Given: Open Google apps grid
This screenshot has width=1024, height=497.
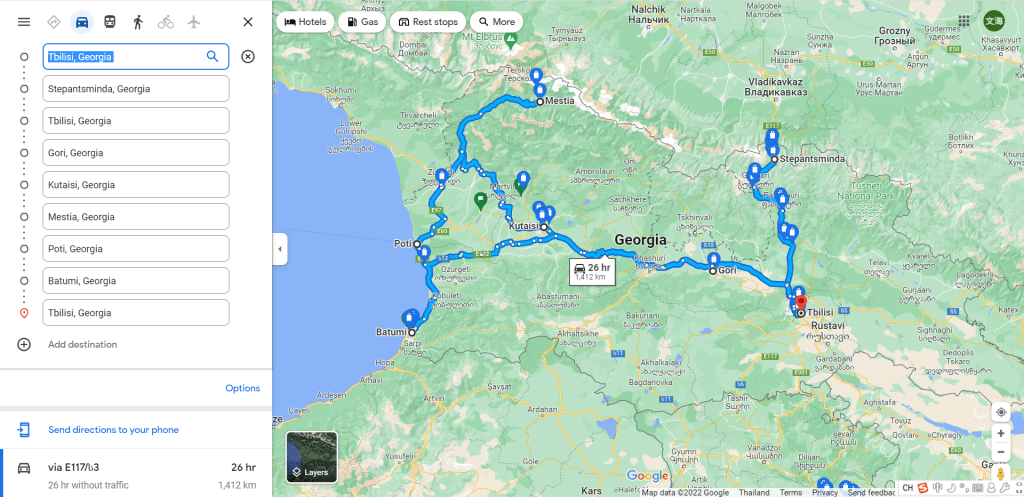Looking at the screenshot, I should (x=964, y=21).
